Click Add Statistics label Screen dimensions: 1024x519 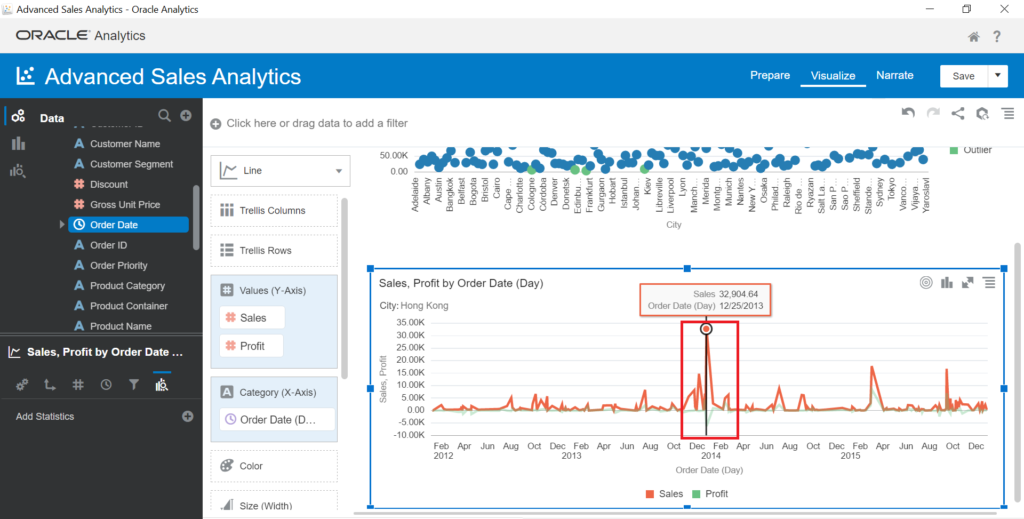coord(45,417)
